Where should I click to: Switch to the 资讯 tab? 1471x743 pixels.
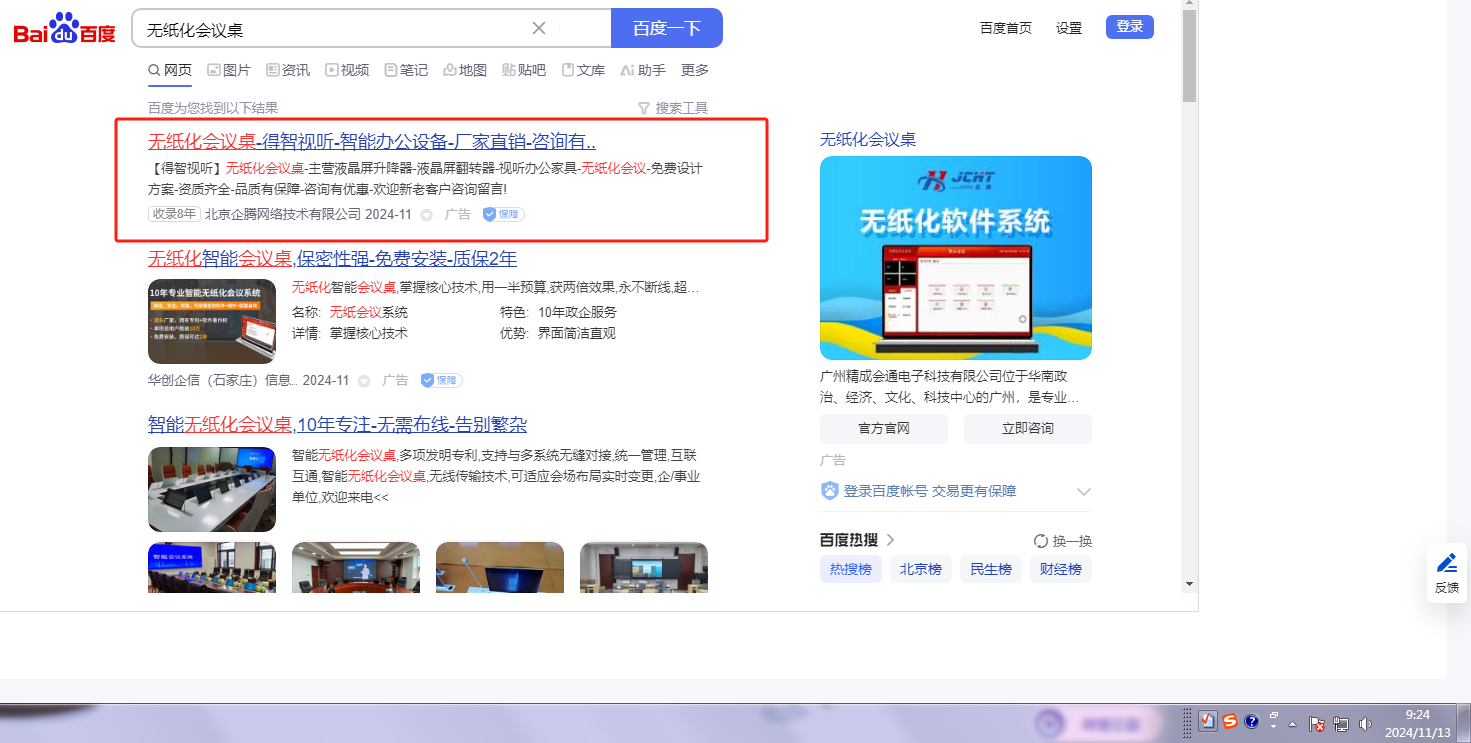[288, 70]
